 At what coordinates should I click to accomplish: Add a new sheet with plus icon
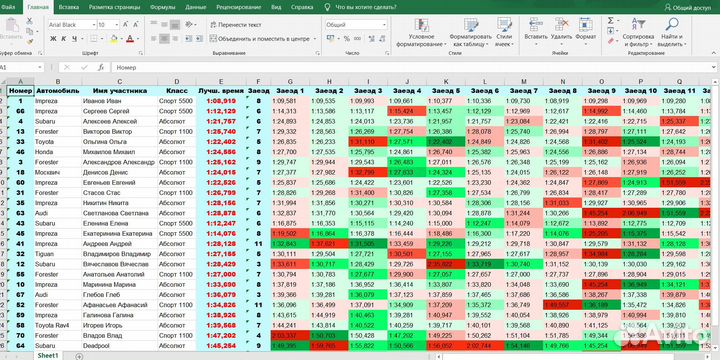coord(79,356)
